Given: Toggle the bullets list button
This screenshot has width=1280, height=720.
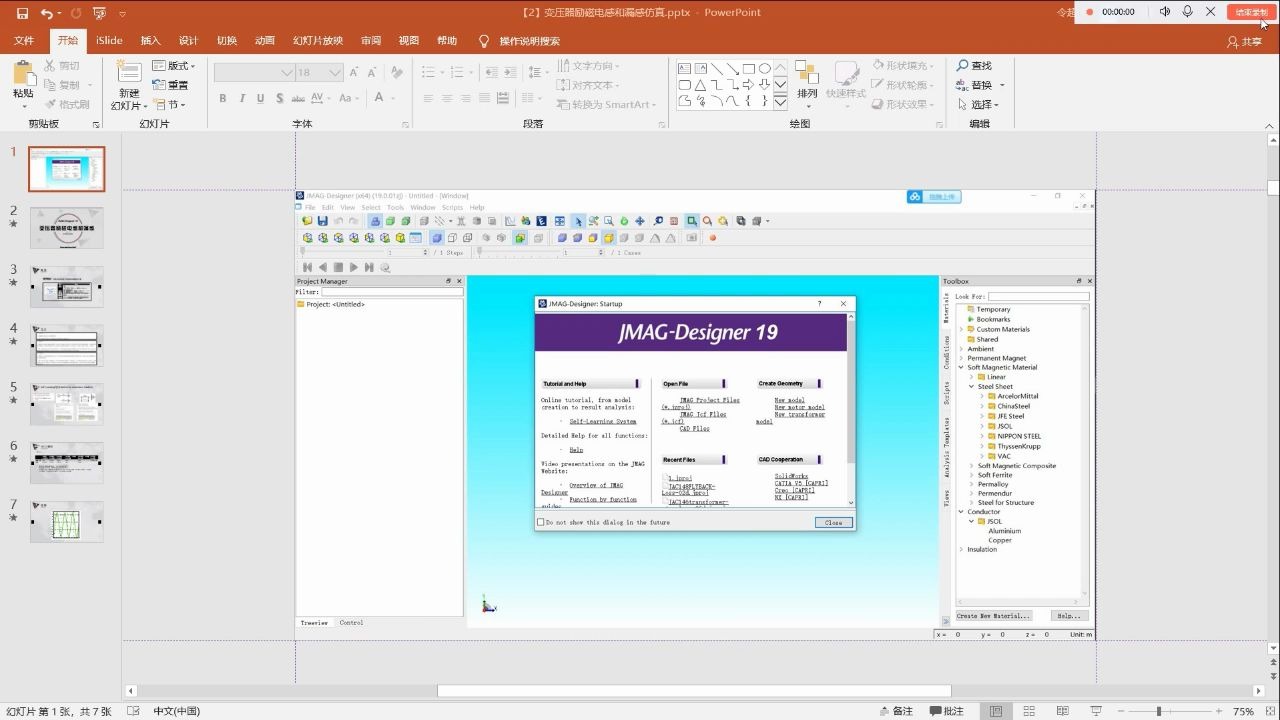Looking at the screenshot, I should coord(428,72).
